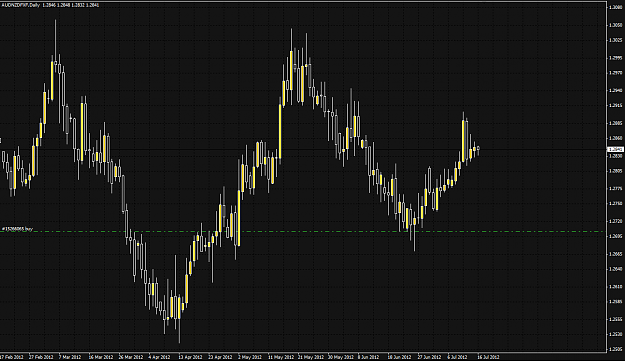
Task: Click the 1.2970 price level label
Action: 616,73
